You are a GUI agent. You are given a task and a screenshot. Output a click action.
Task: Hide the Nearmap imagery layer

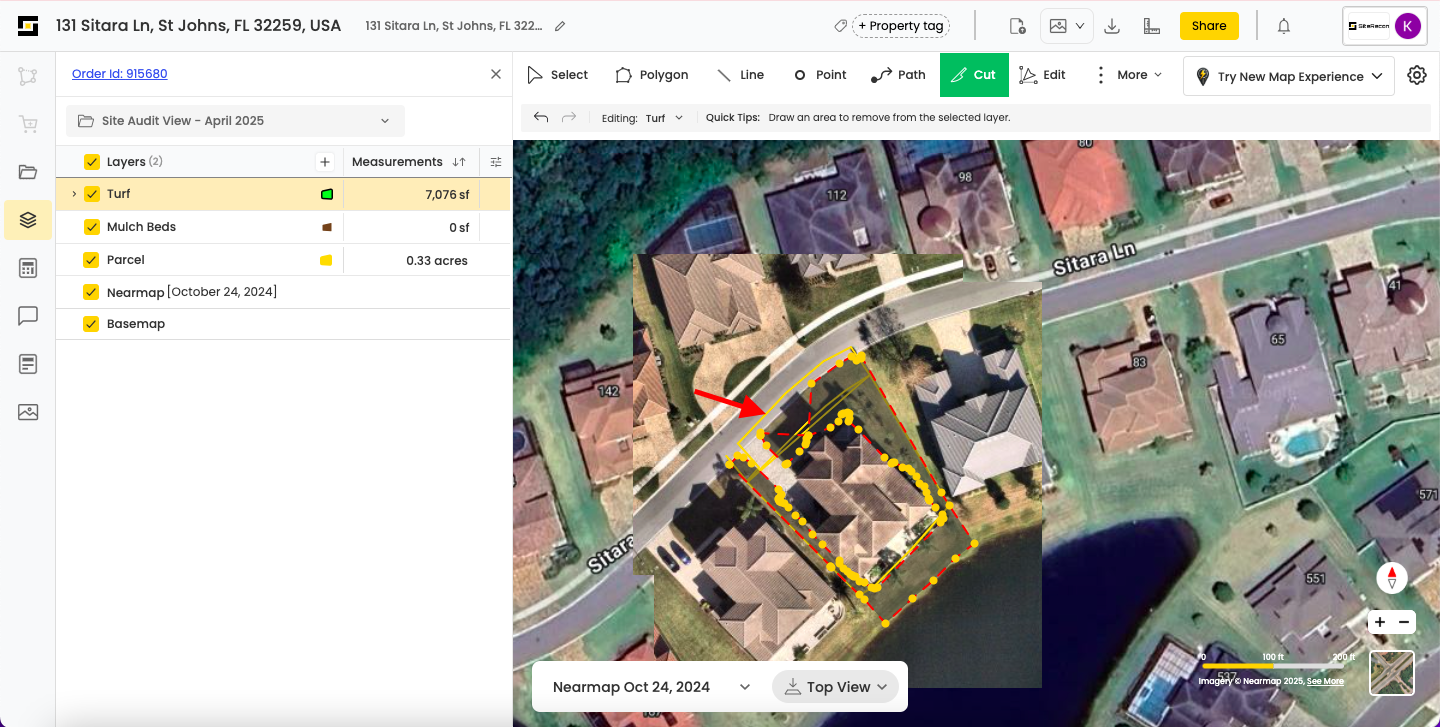pyautogui.click(x=92, y=292)
